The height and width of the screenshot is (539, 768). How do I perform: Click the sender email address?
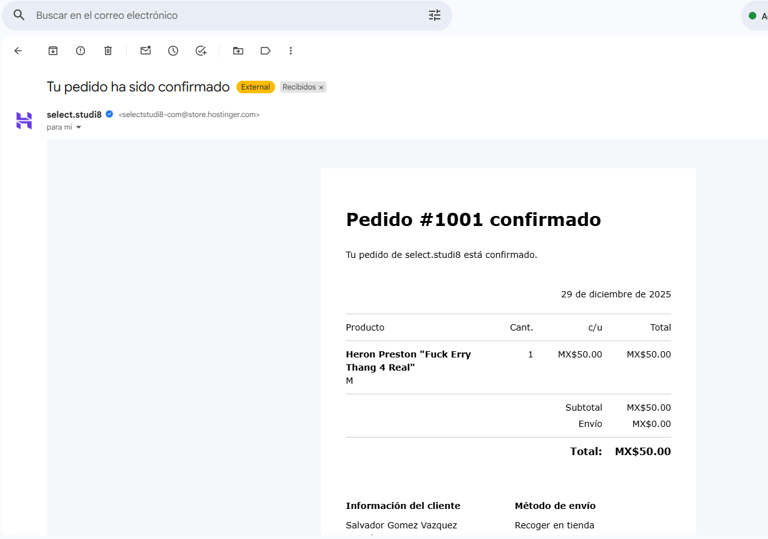pyautogui.click(x=189, y=115)
